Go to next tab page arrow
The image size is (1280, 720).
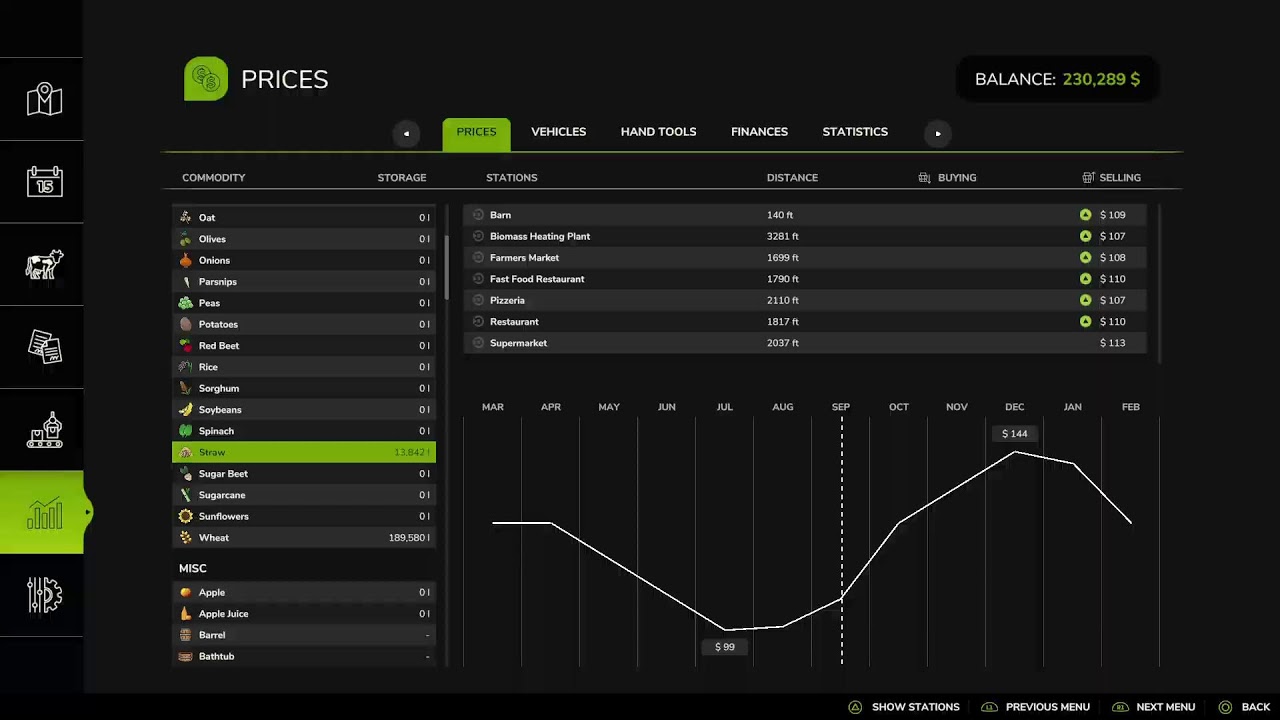[938, 133]
